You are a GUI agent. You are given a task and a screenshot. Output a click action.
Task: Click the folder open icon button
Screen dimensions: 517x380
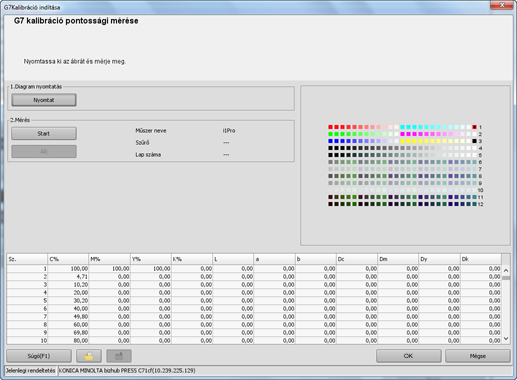pyautogui.click(x=89, y=356)
